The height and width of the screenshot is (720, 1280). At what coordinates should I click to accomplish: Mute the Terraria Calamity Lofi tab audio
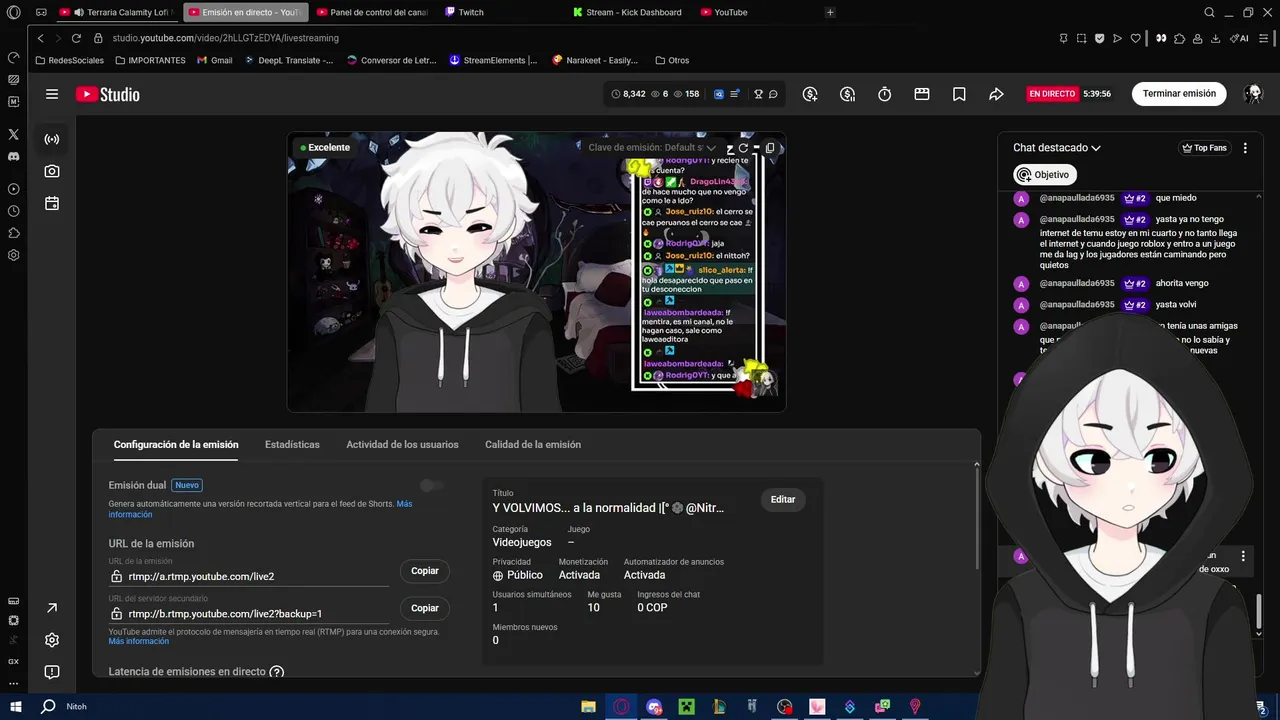(78, 12)
